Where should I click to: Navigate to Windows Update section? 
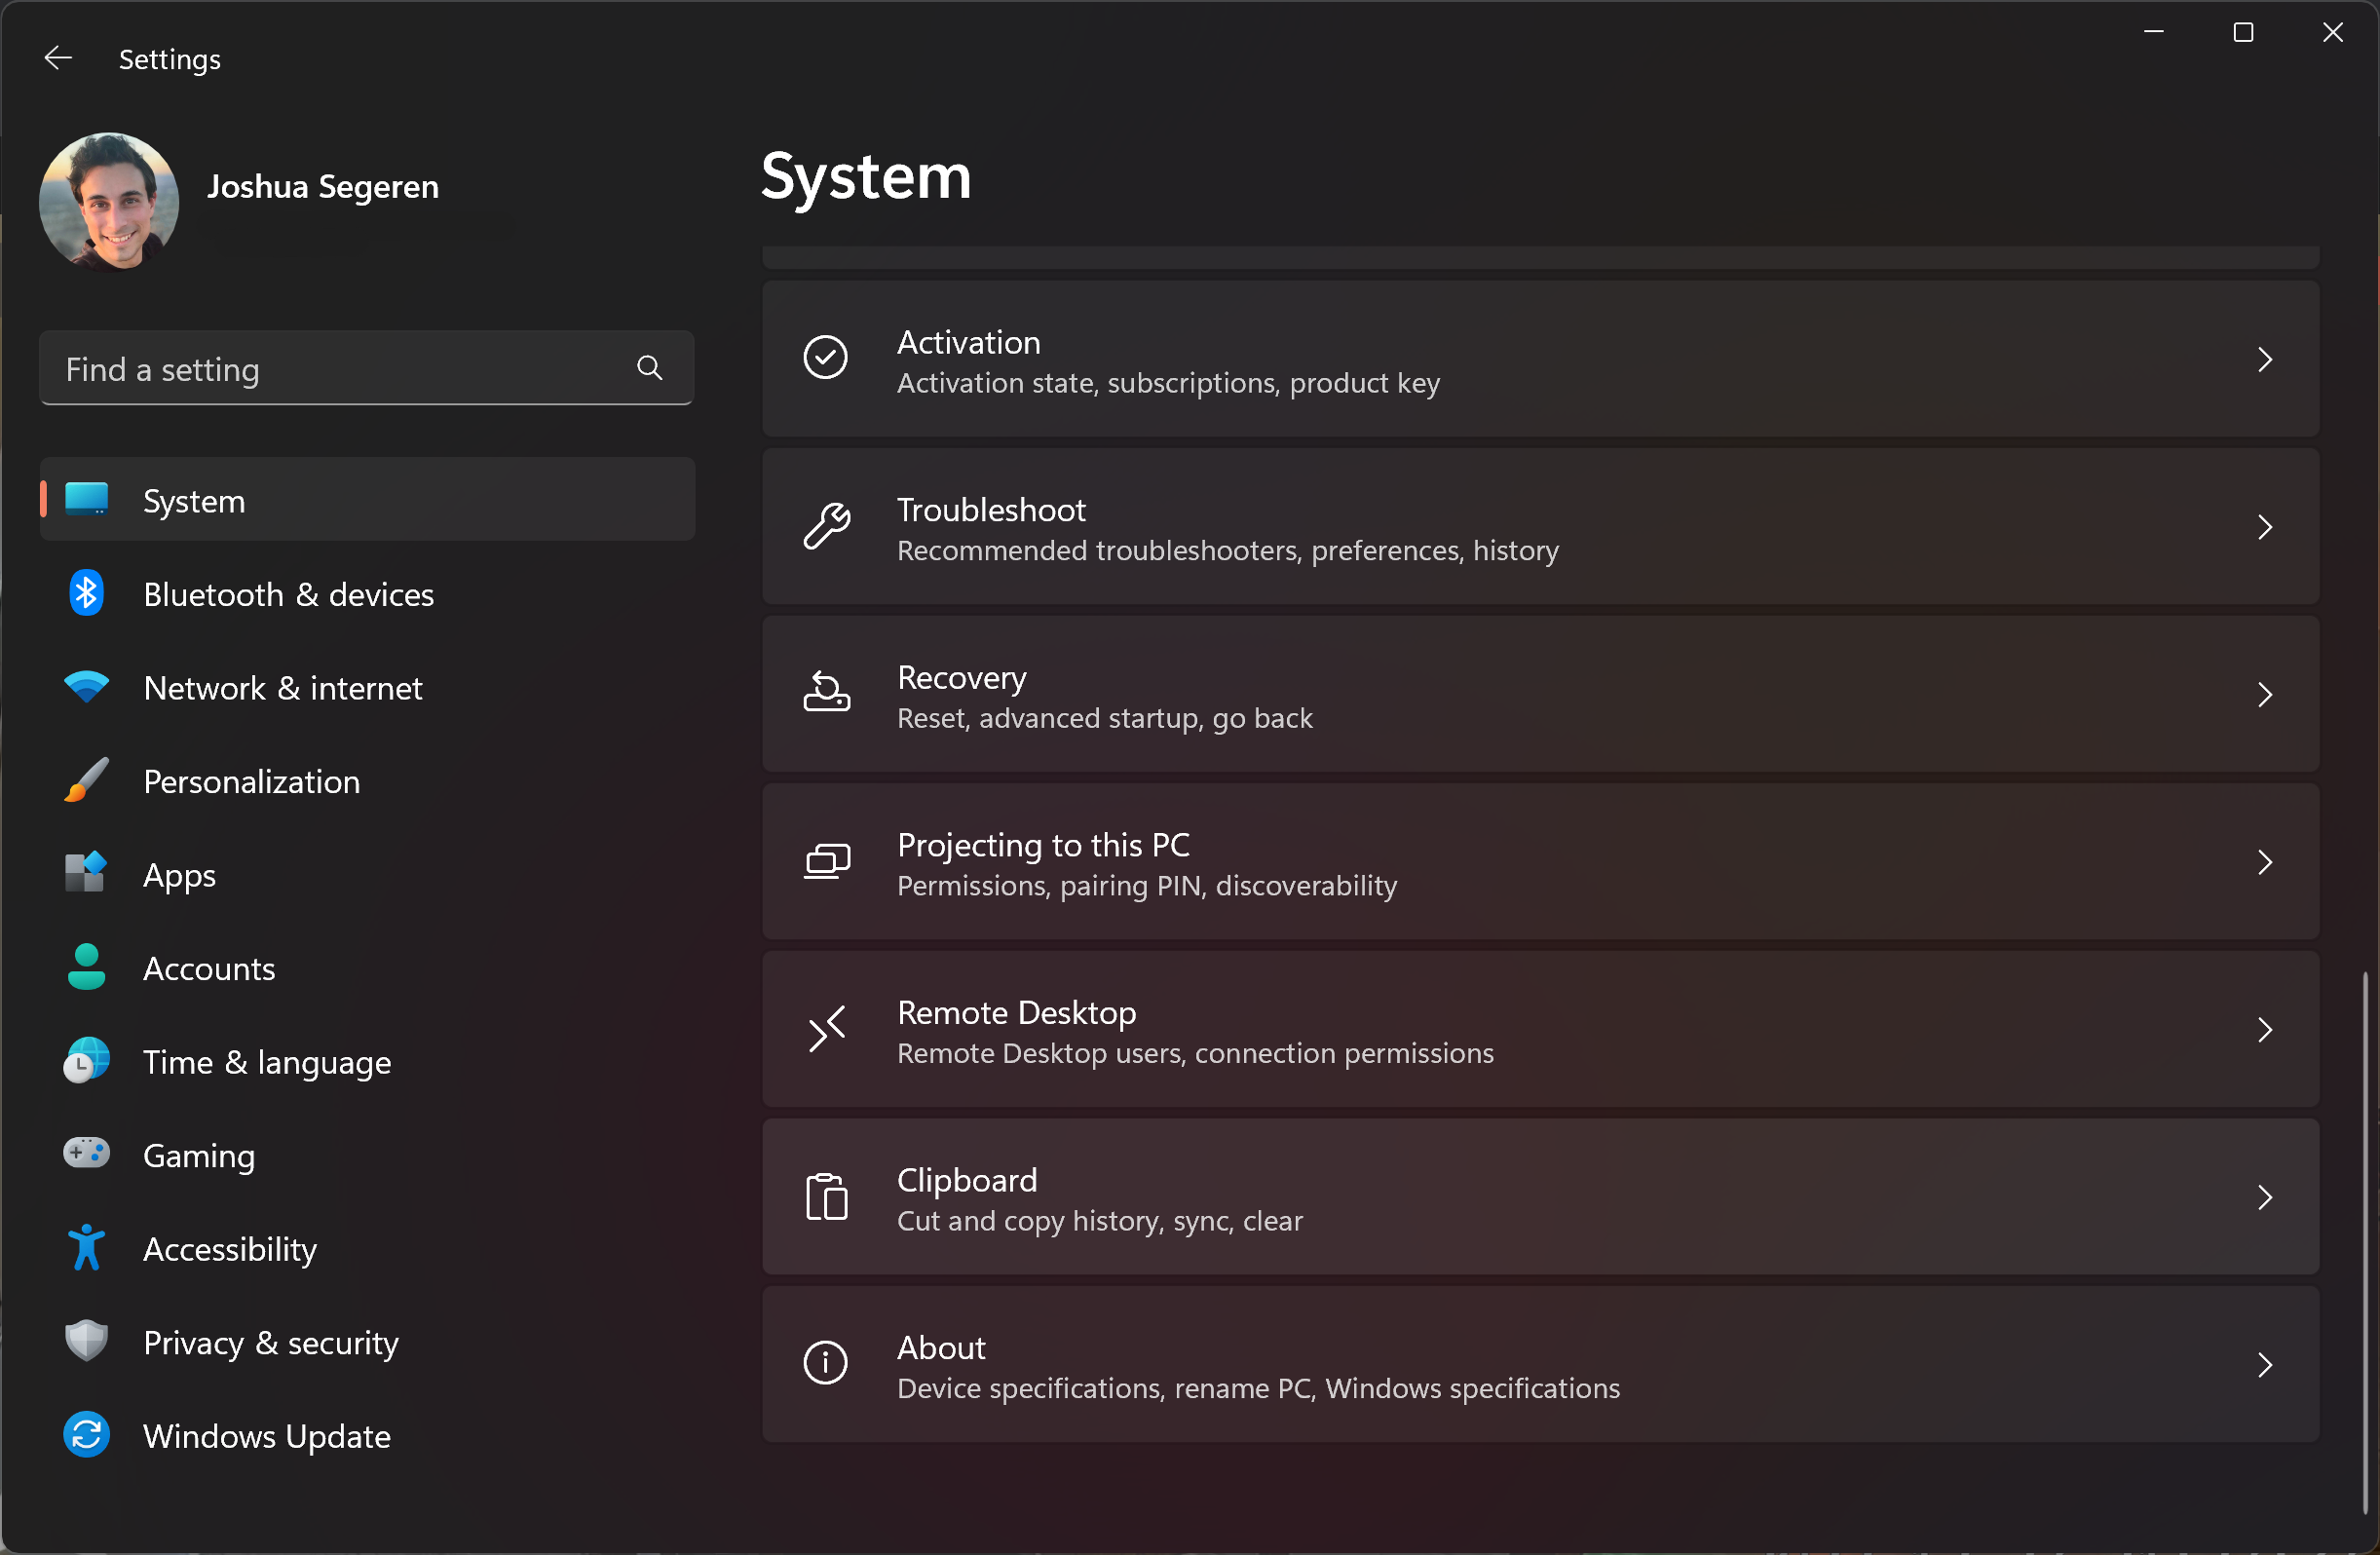pyautogui.click(x=265, y=1437)
